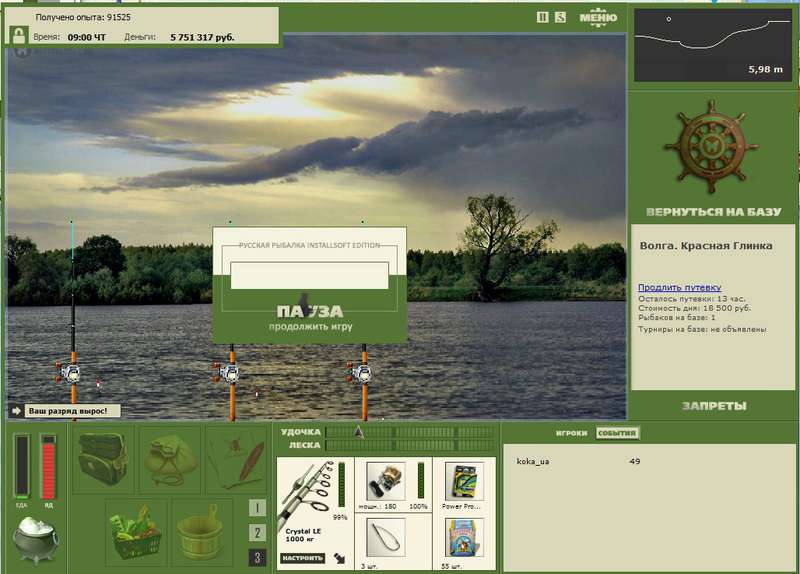Click the ПАУЗА heading in the dialog

(310, 311)
